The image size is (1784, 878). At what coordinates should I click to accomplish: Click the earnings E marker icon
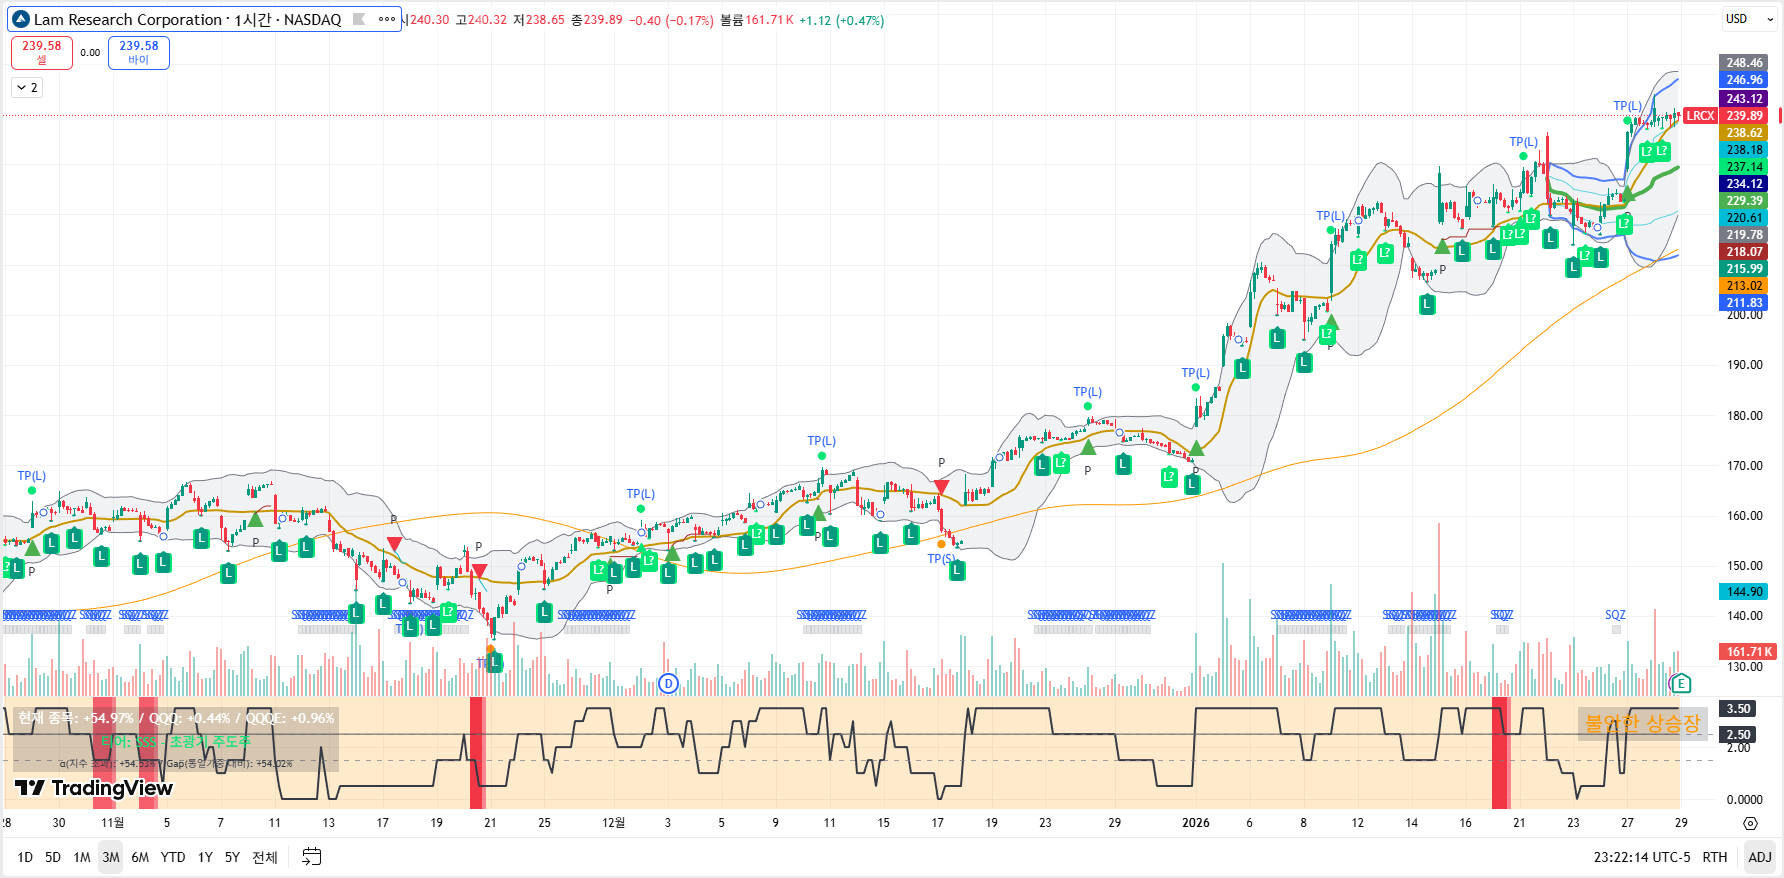(1681, 684)
